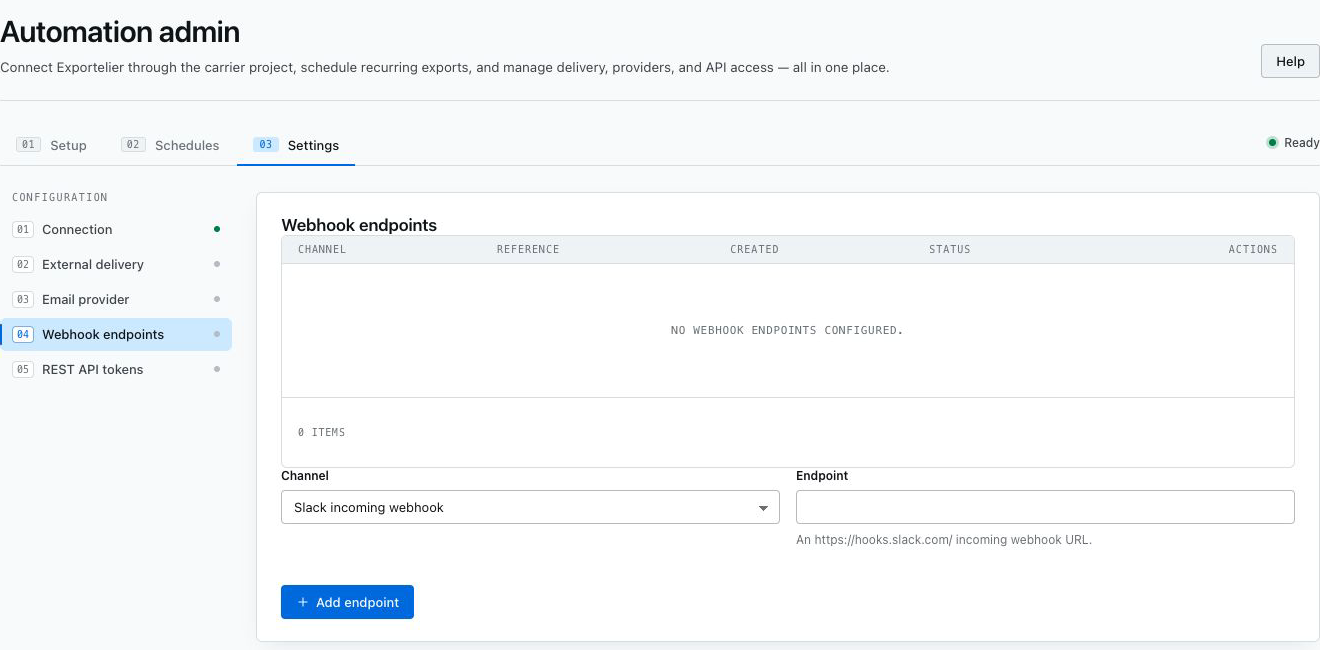Select Webhook endpoints in sidebar
Screen dimensions: 1320x650
116,334
